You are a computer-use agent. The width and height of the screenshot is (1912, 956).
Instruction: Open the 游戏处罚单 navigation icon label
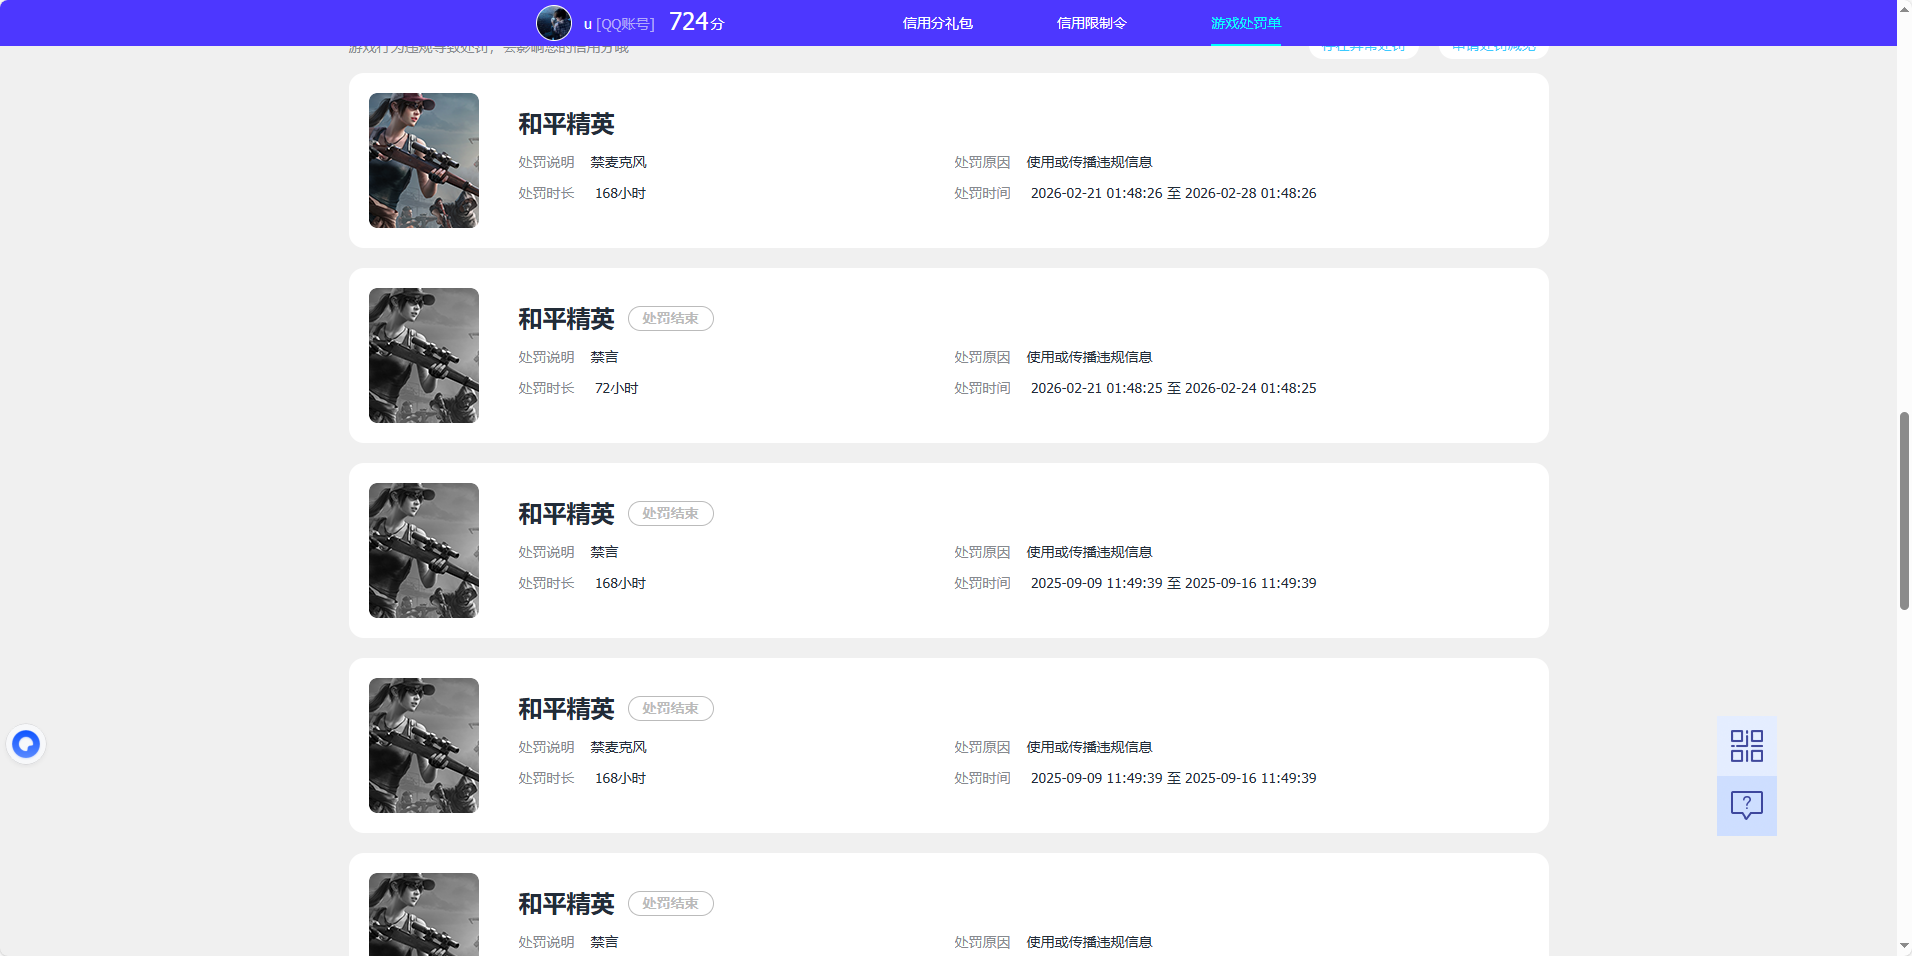pyautogui.click(x=1244, y=22)
